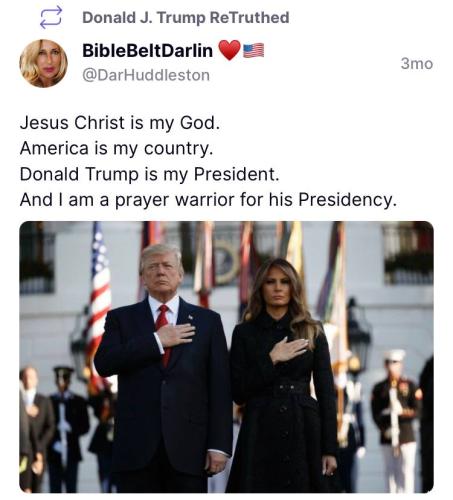Click the American flag emoji beside the name

[x=254, y=50]
